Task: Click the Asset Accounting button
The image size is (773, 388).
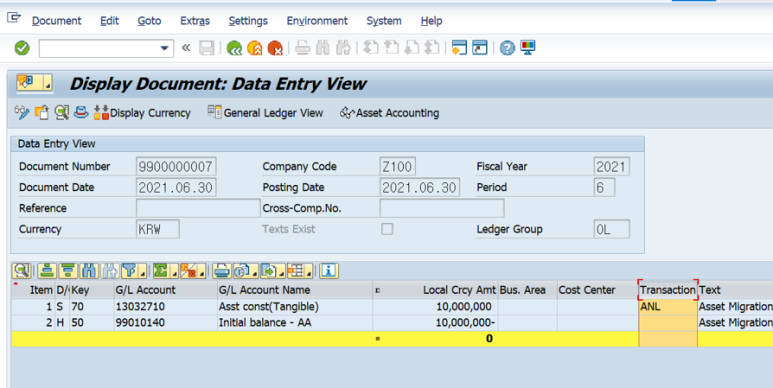Action: click(389, 112)
